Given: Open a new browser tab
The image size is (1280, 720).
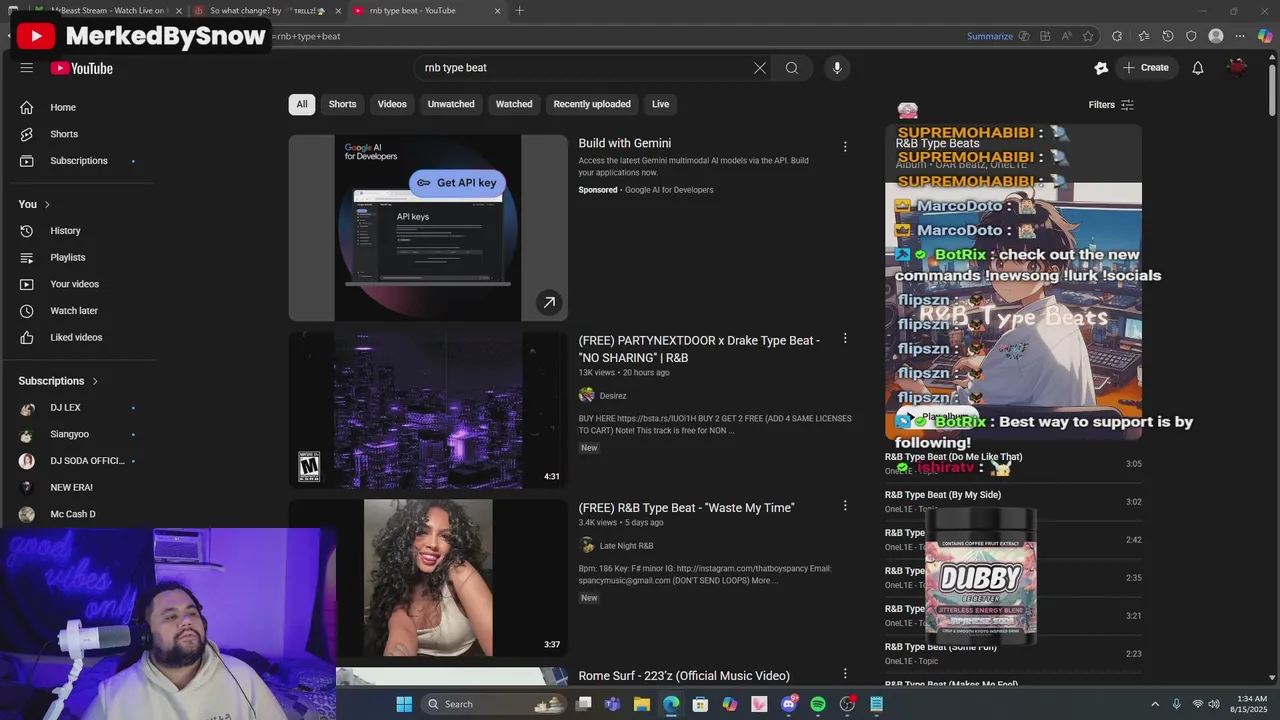Looking at the screenshot, I should (519, 11).
